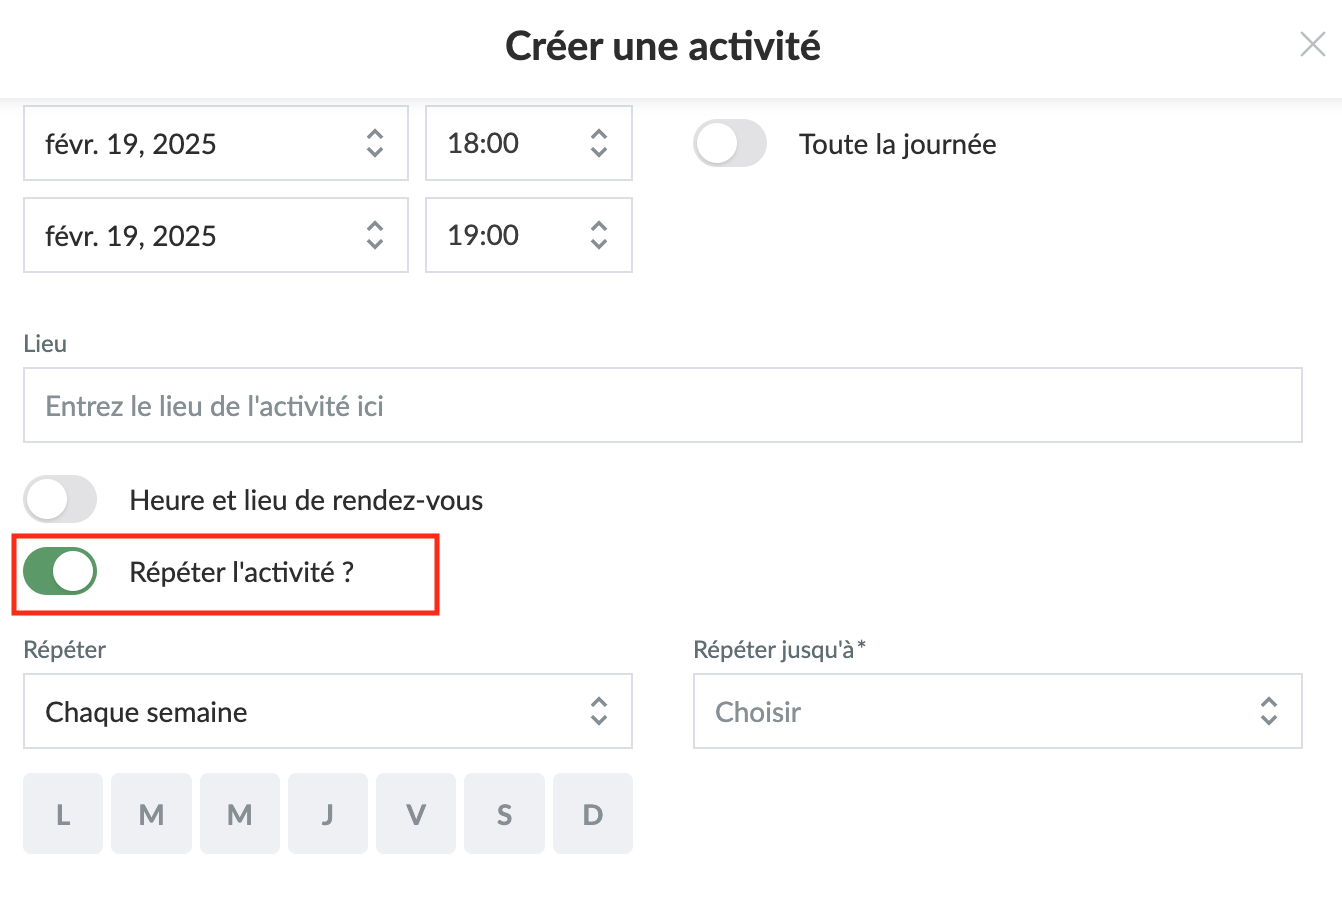The height and width of the screenshot is (906, 1342).
Task: Select L for Monday repetition
Action: click(x=63, y=814)
